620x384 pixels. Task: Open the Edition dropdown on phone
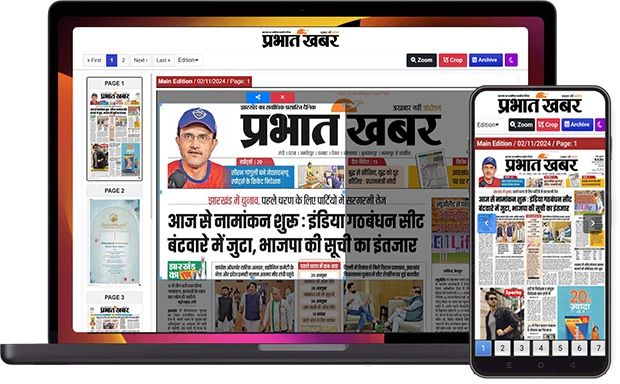coord(489,125)
